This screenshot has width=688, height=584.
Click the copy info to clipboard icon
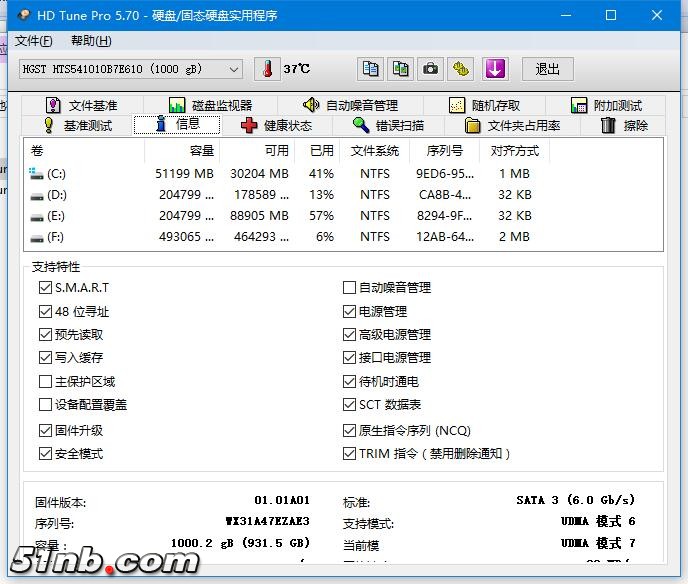pyautogui.click(x=370, y=69)
